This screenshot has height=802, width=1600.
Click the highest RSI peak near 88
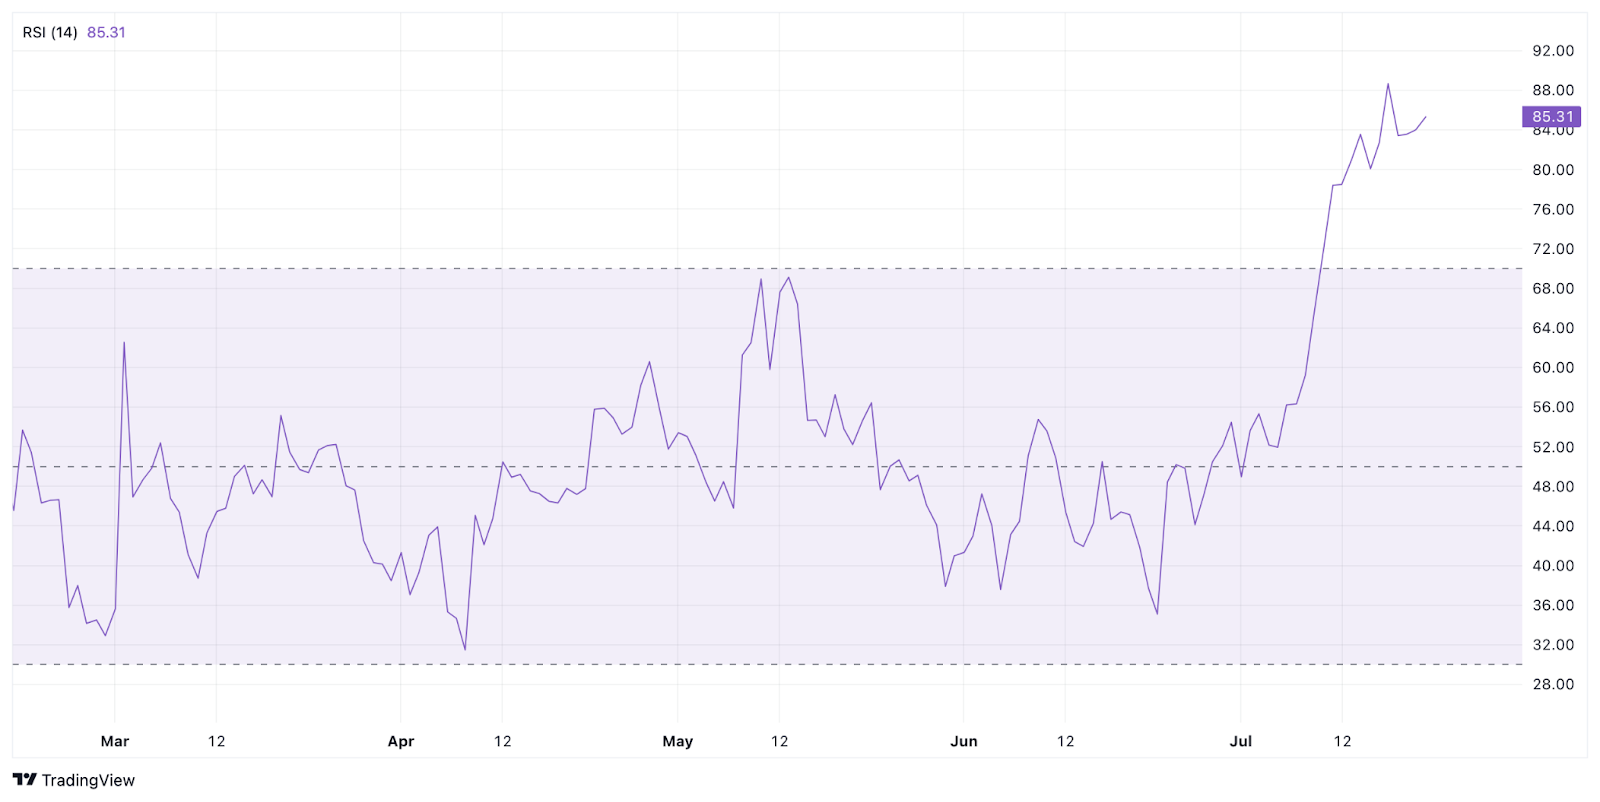[x=1387, y=84]
